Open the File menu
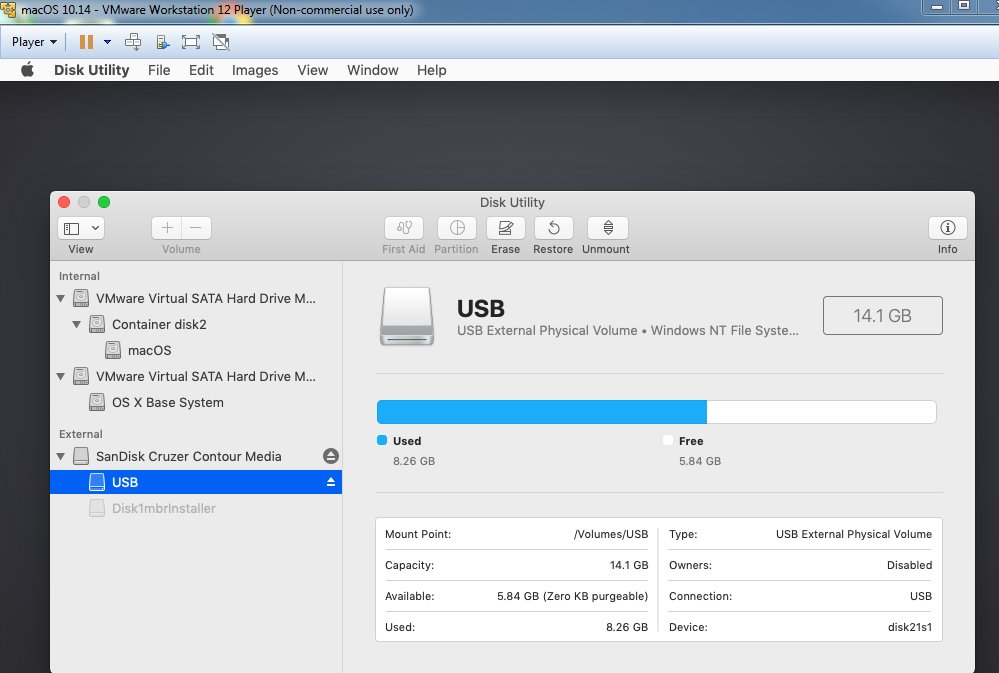999x673 pixels. [159, 70]
